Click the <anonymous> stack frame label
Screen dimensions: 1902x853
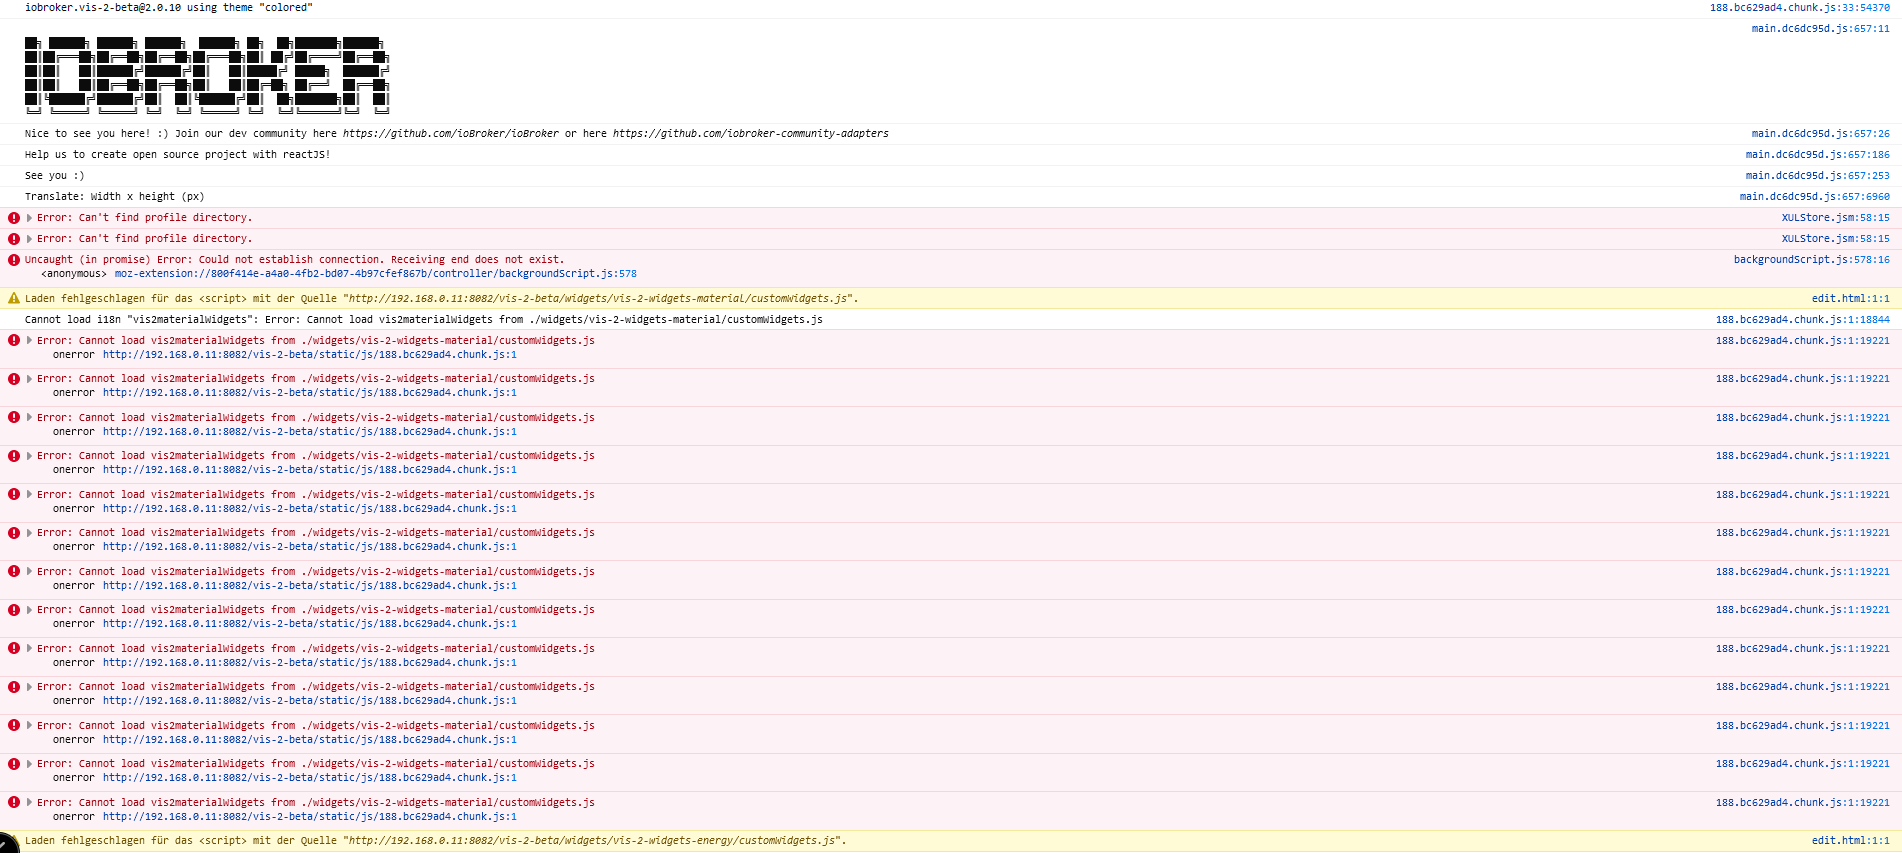(x=73, y=274)
